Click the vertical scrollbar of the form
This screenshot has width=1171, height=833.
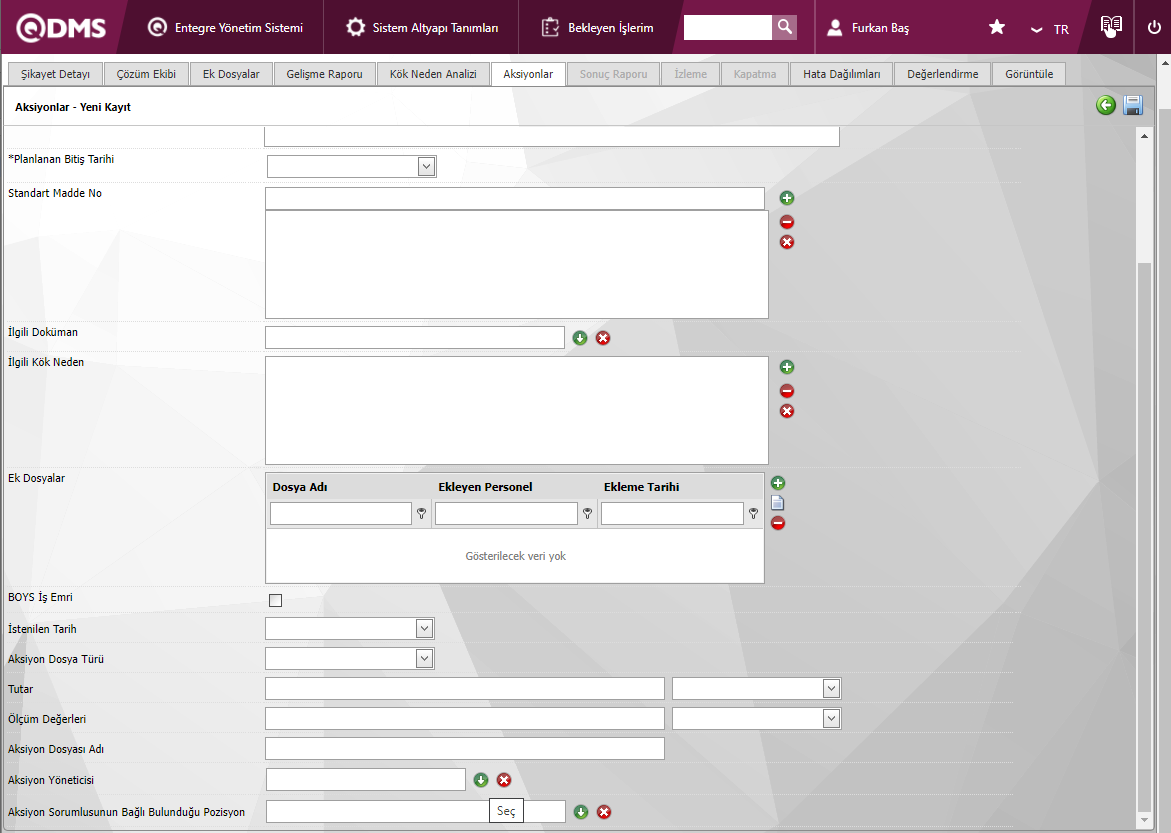coord(1144,500)
